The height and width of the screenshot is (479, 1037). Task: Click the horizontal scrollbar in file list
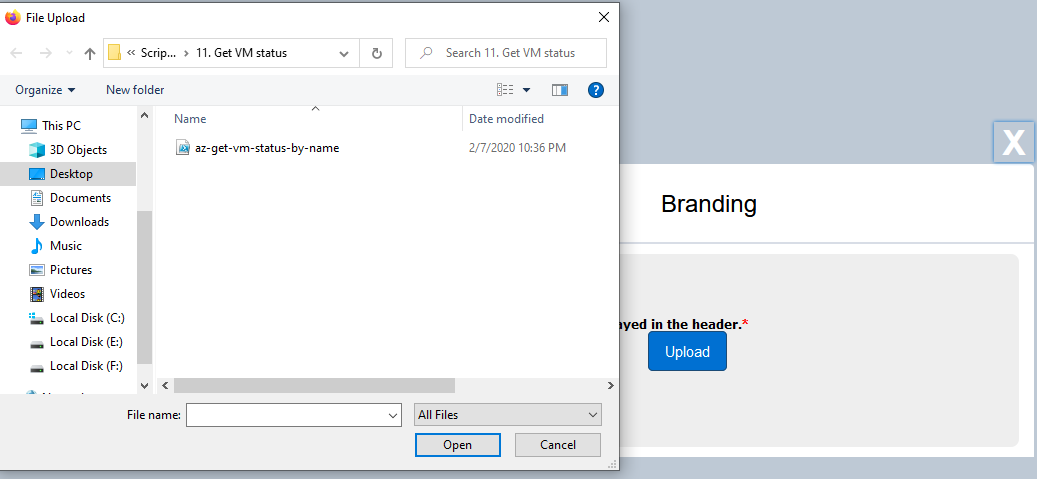314,385
